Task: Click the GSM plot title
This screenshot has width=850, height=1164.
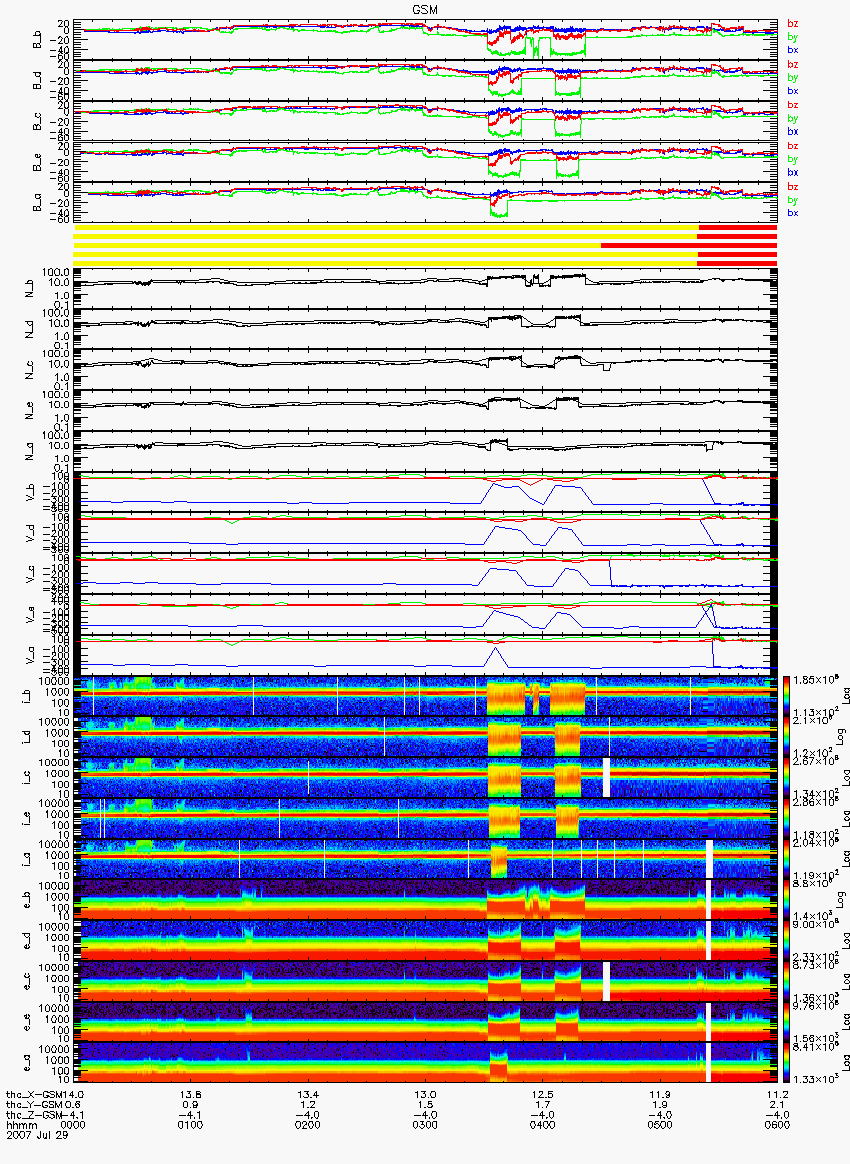Action: (x=425, y=9)
